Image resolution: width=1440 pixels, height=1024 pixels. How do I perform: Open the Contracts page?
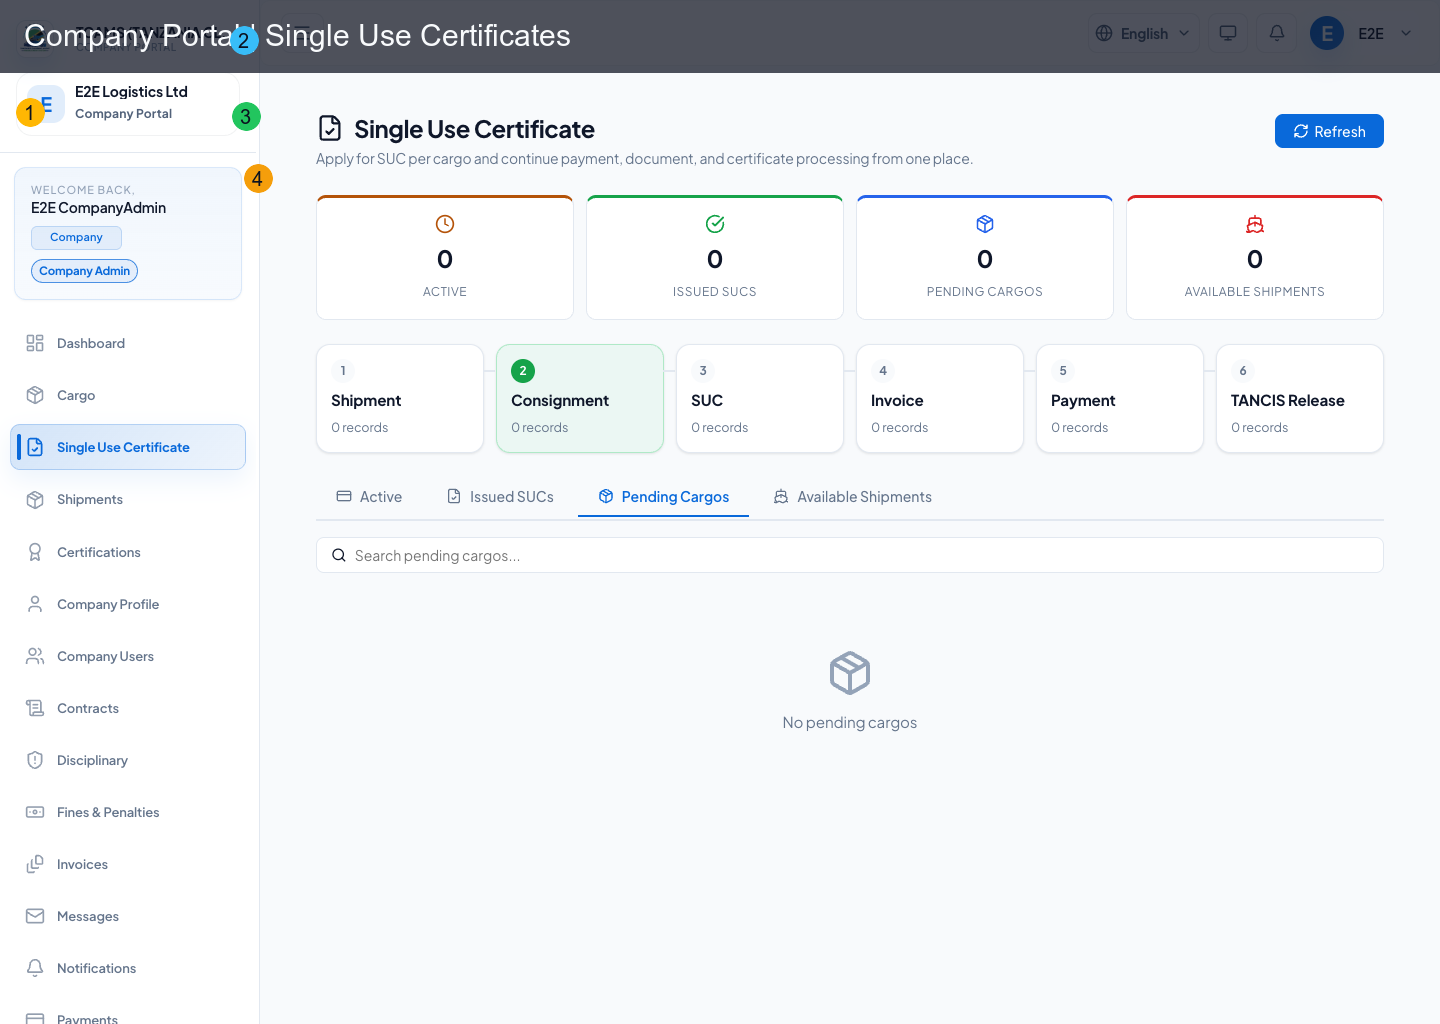pos(128,708)
